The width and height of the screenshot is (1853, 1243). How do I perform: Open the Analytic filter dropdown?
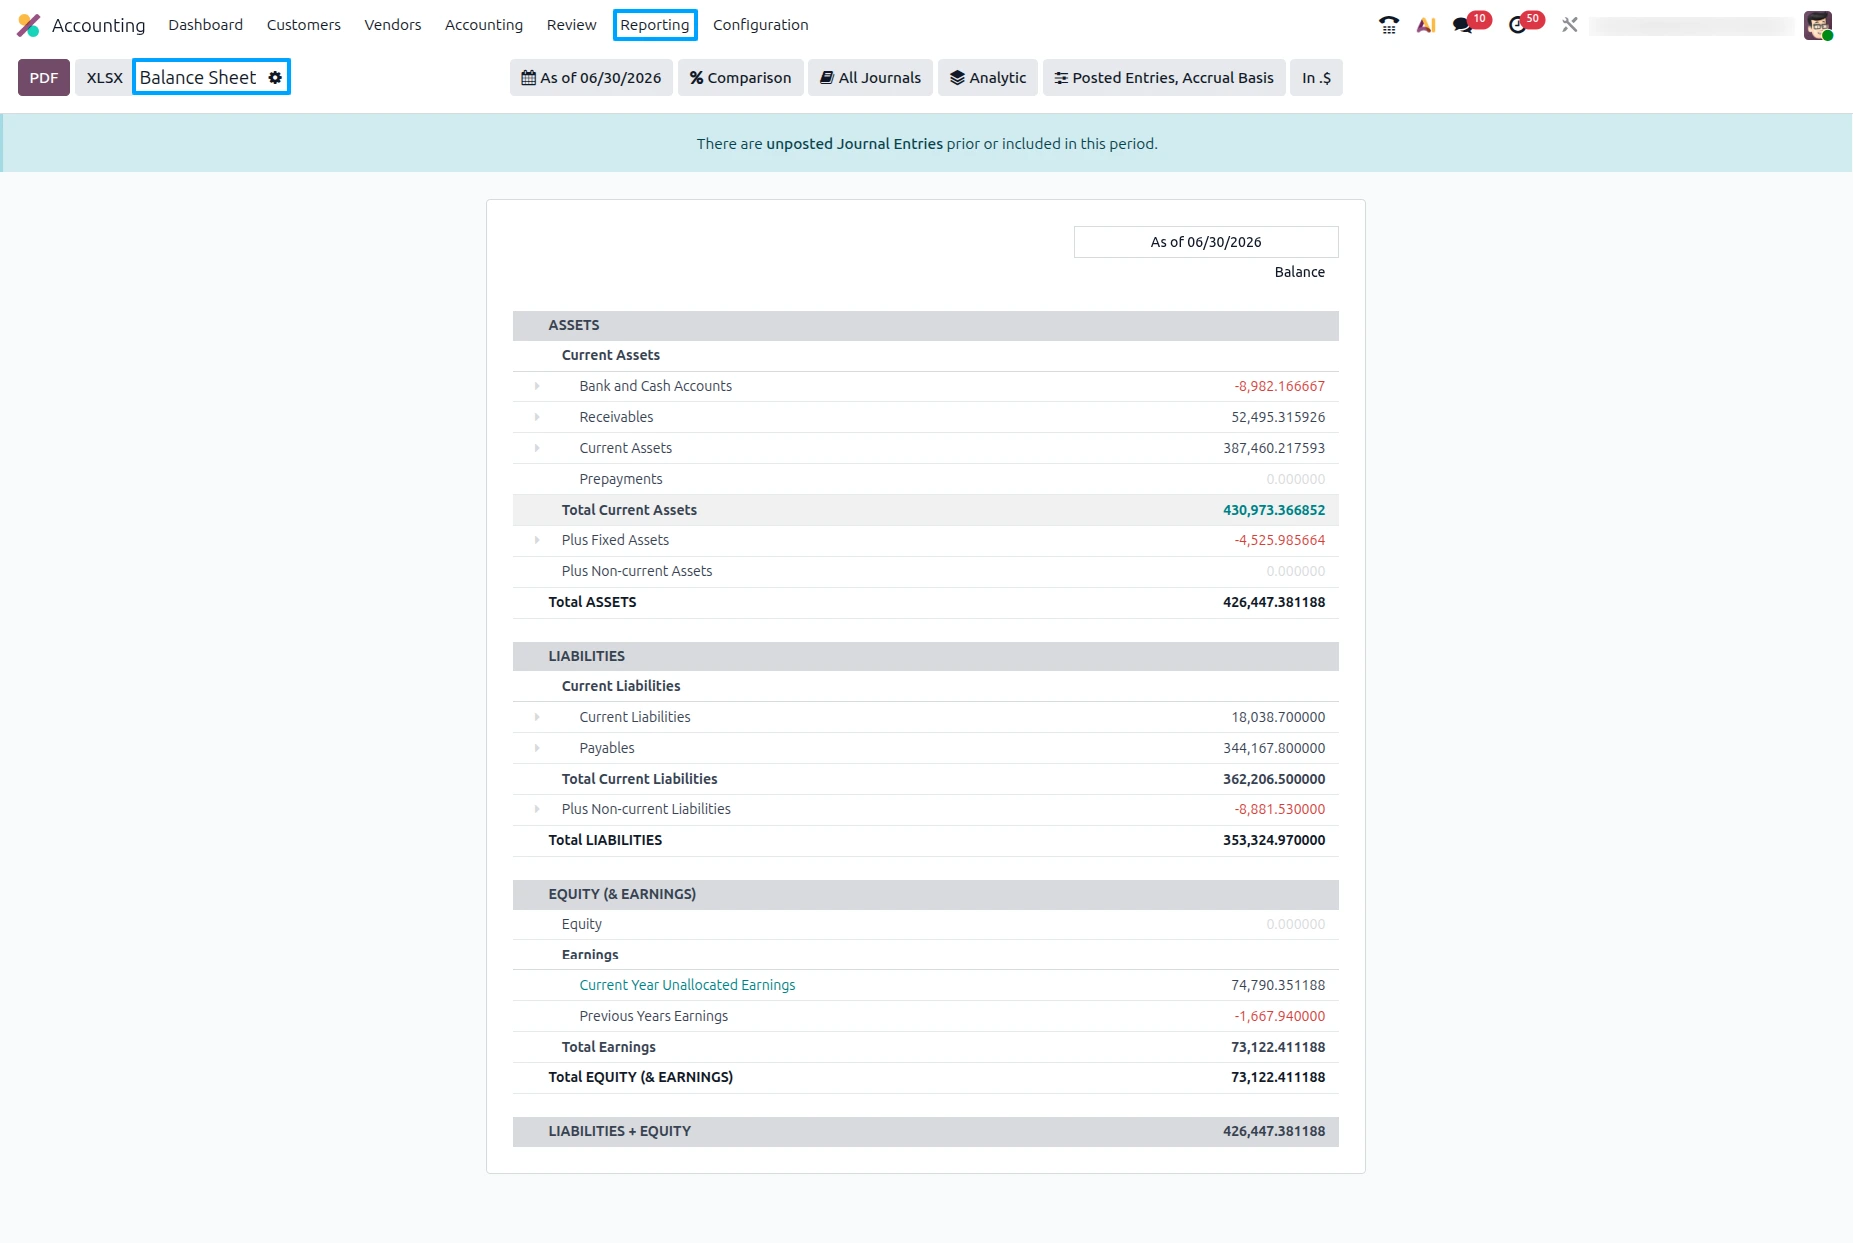[988, 78]
